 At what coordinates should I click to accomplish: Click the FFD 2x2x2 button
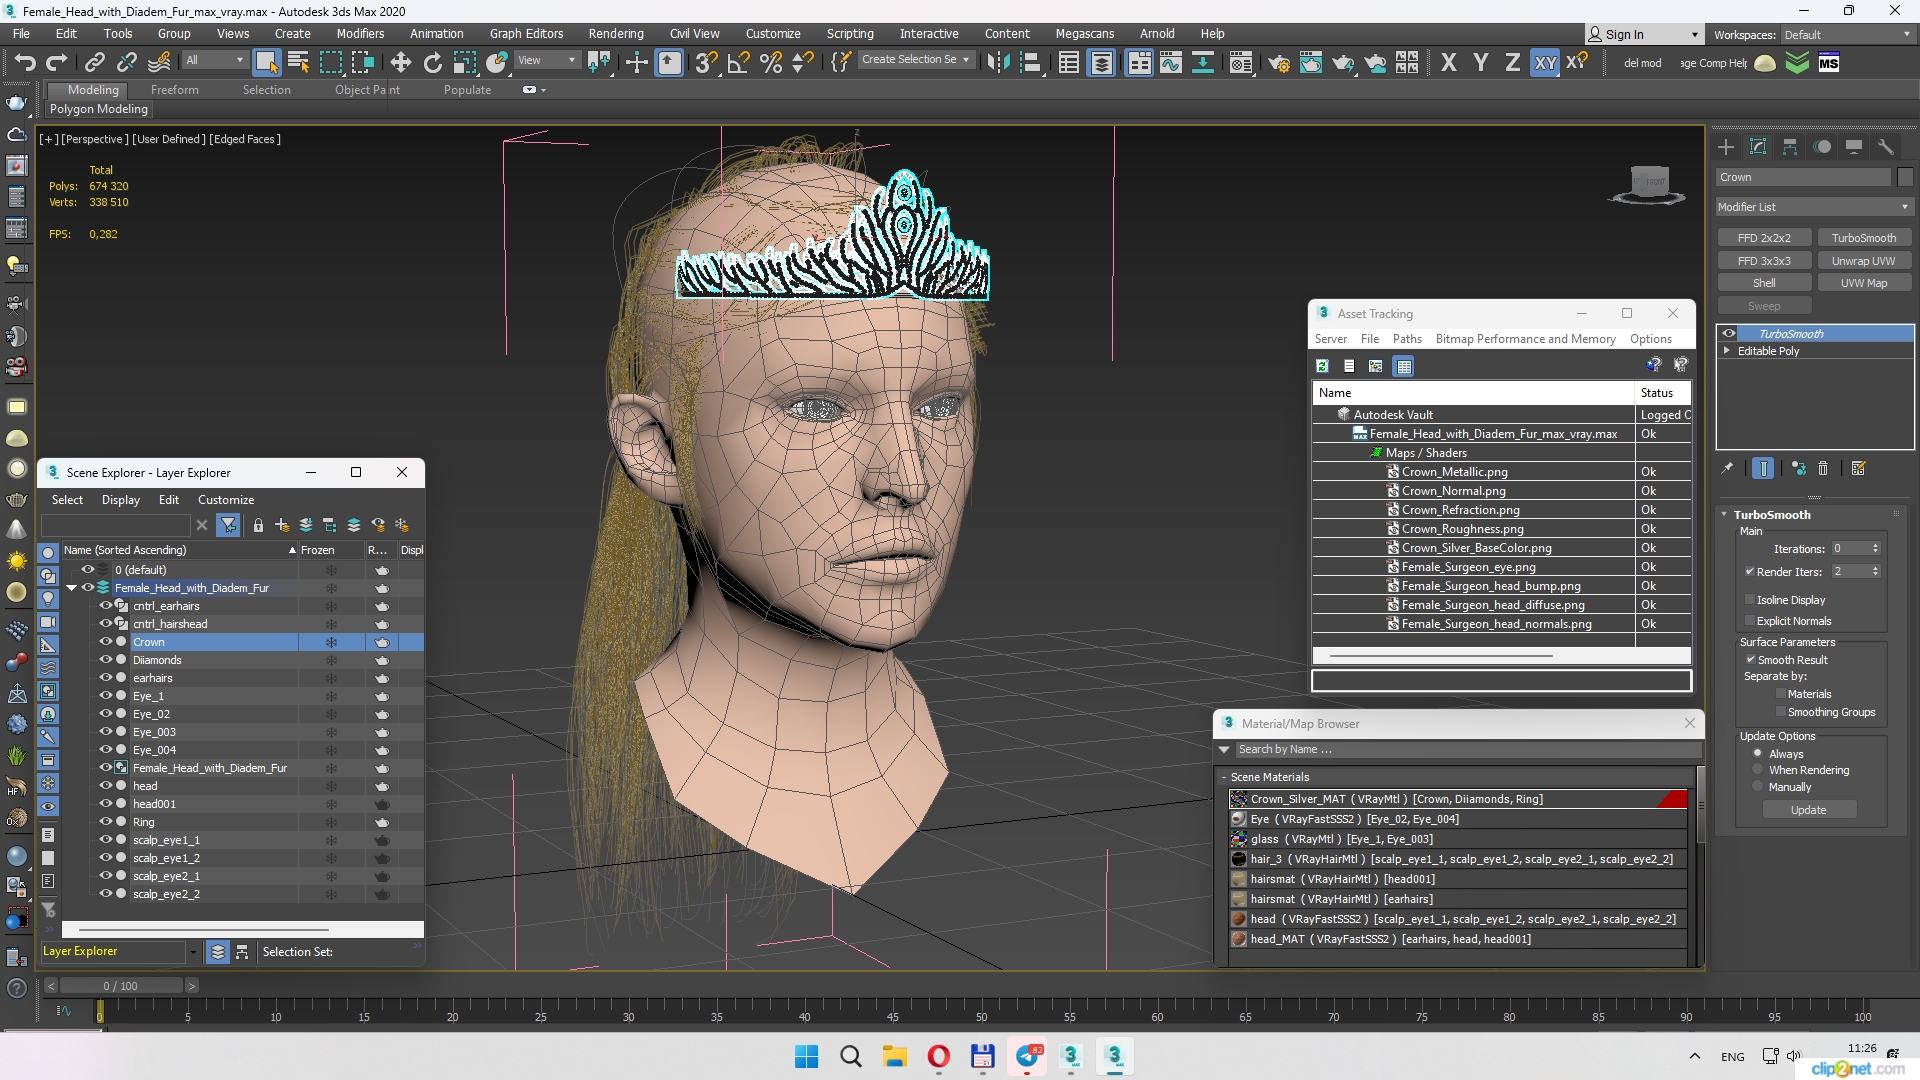coord(1764,238)
